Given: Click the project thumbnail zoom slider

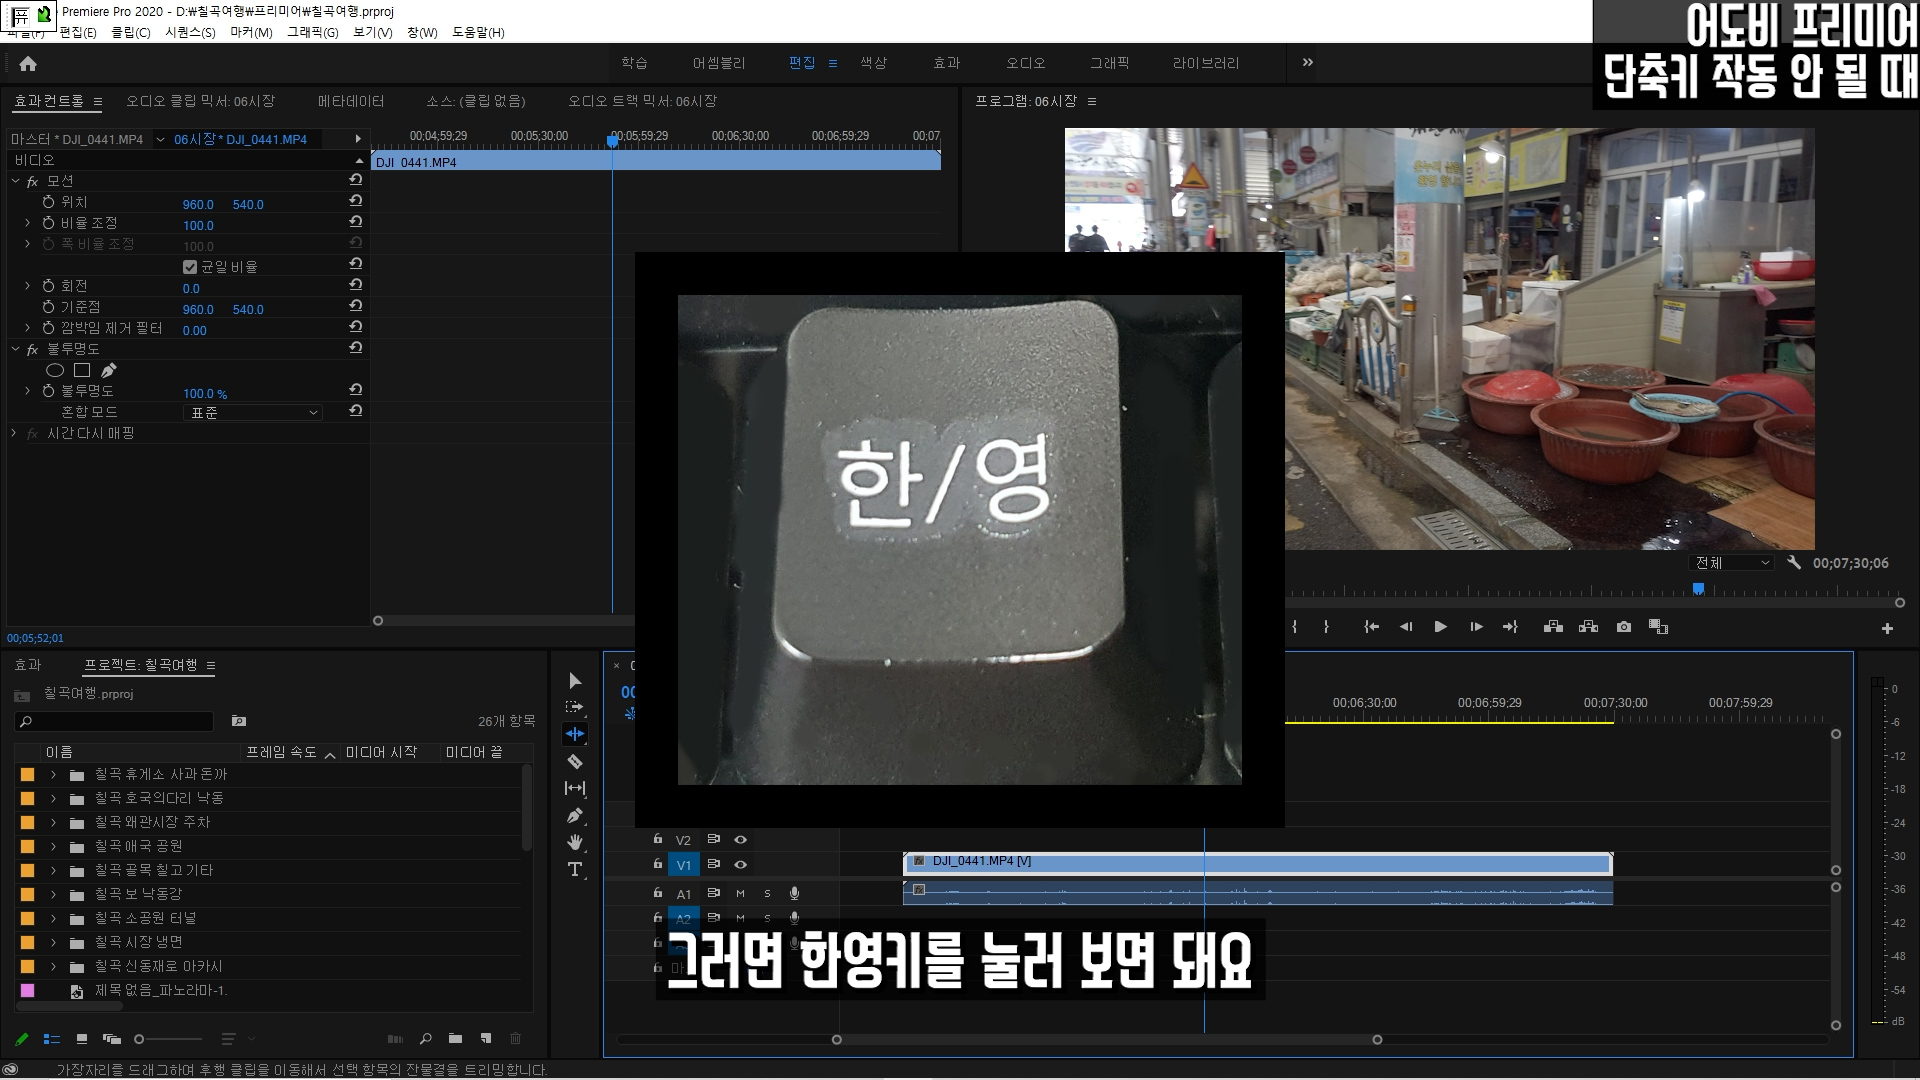Looking at the screenshot, I should click(x=140, y=1039).
